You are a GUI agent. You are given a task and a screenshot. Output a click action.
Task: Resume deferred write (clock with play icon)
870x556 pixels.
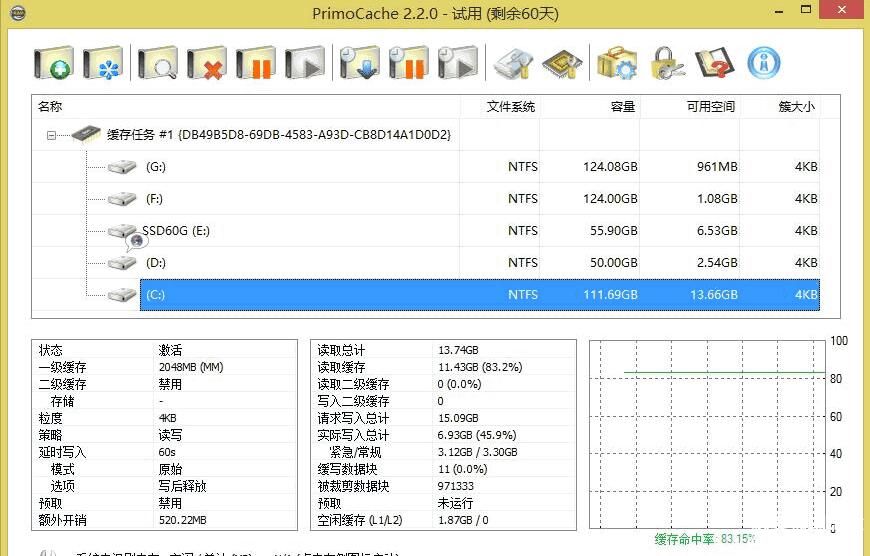point(458,63)
